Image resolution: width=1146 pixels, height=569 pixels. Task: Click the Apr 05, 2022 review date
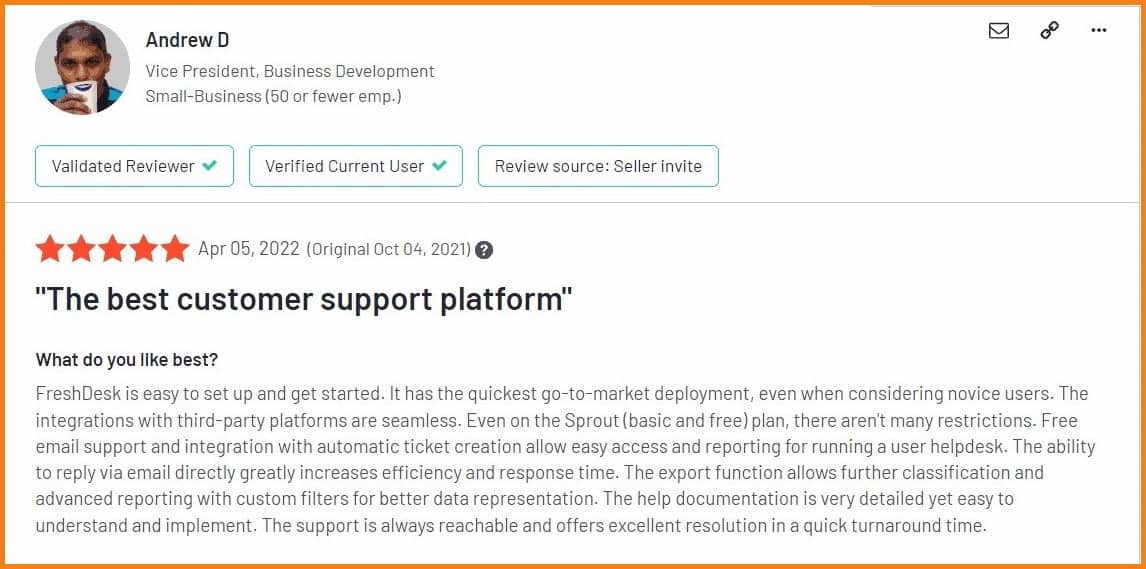coord(248,249)
